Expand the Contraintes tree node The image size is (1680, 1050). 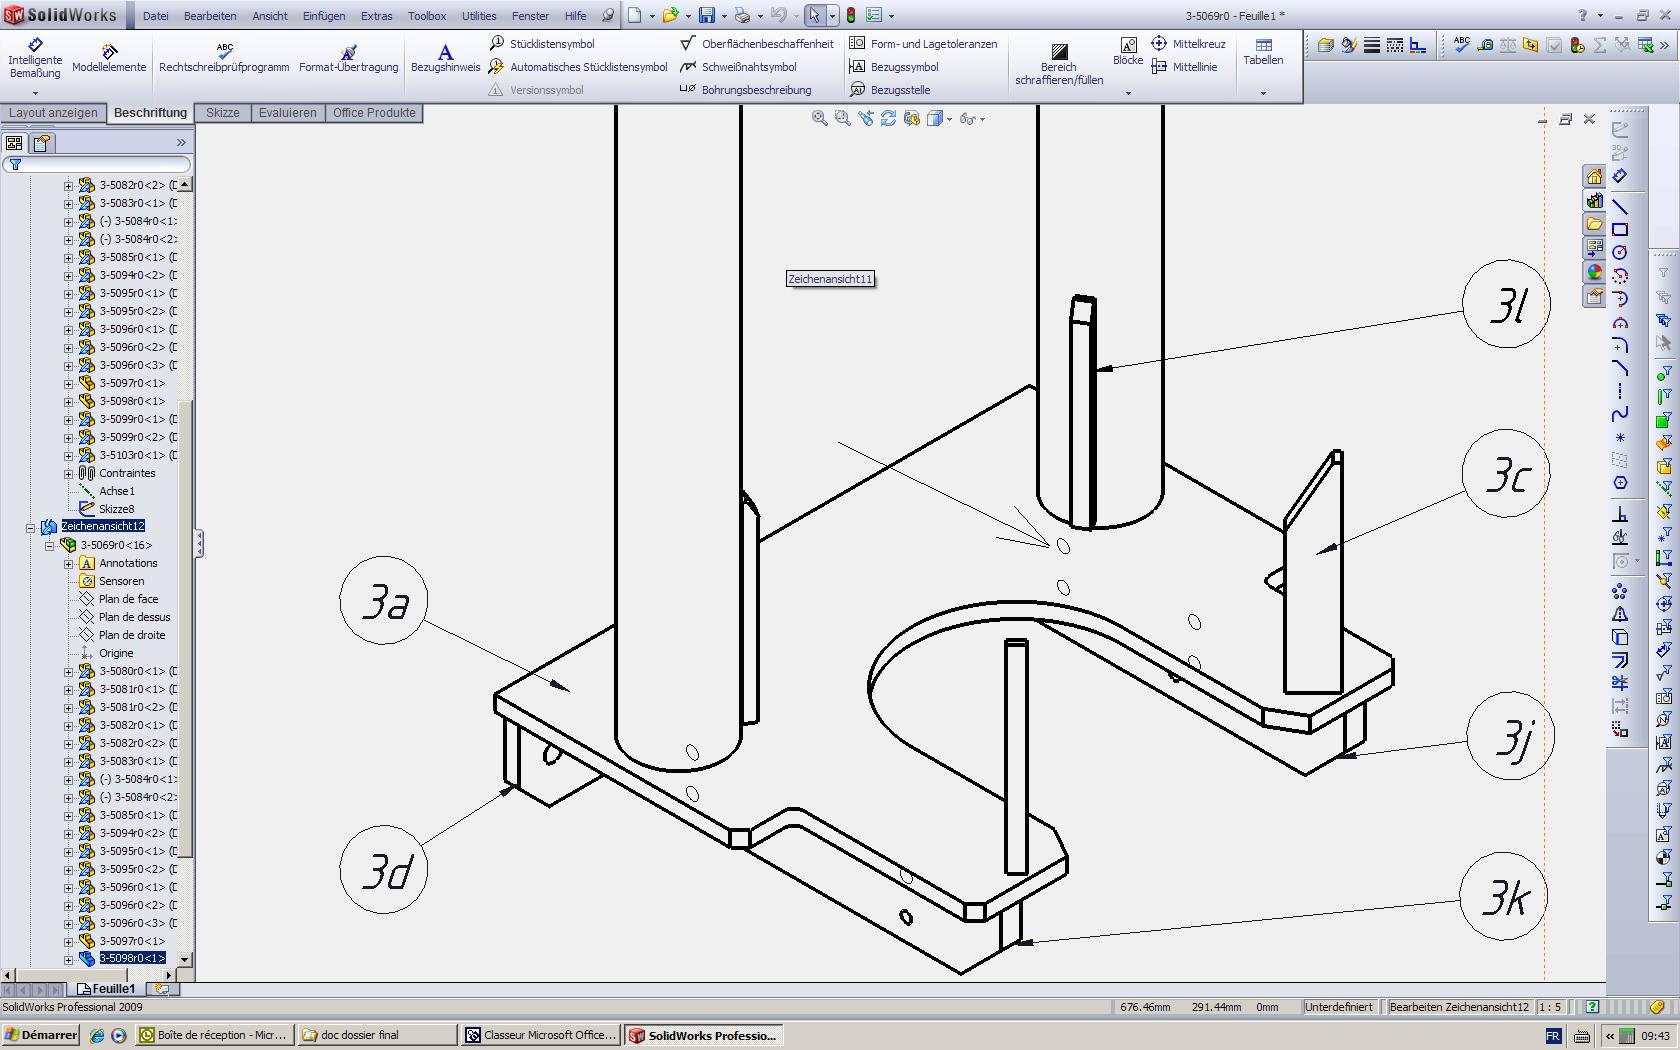(68, 474)
